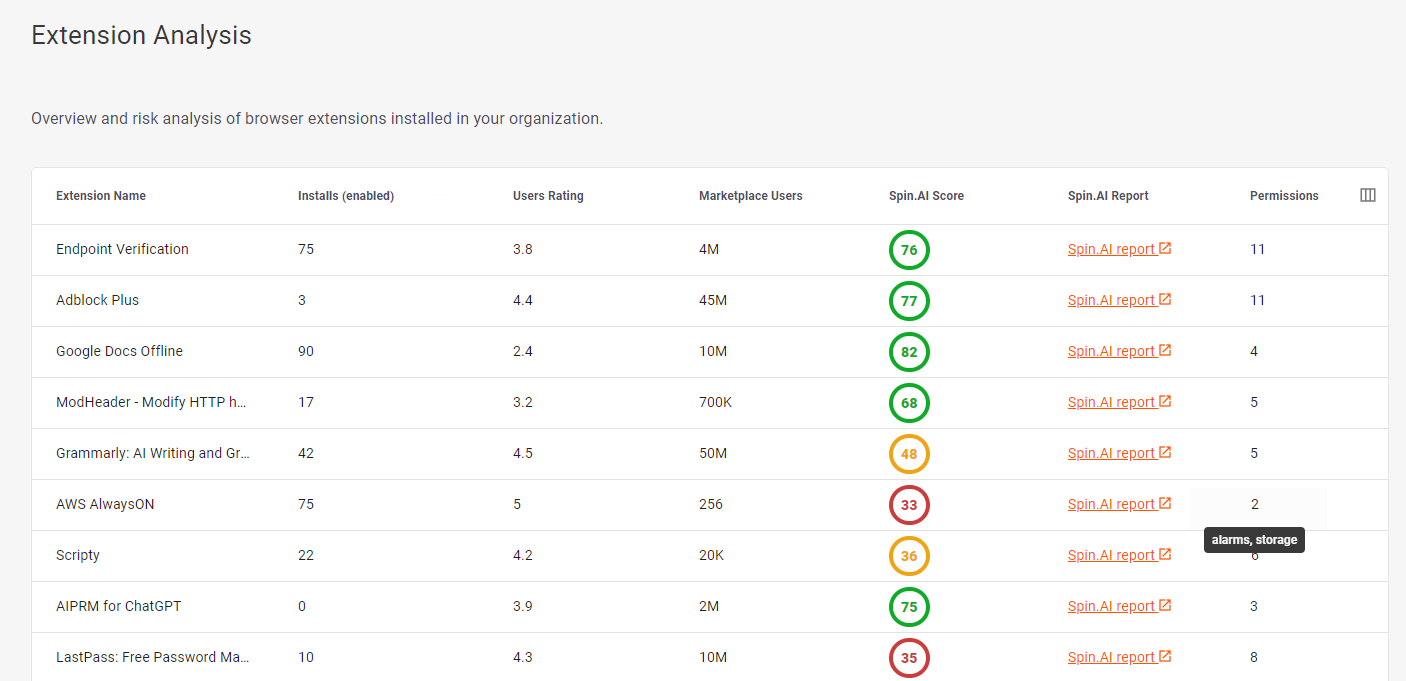Click the score 33 badge for AWS AlwaysON

(x=909, y=505)
